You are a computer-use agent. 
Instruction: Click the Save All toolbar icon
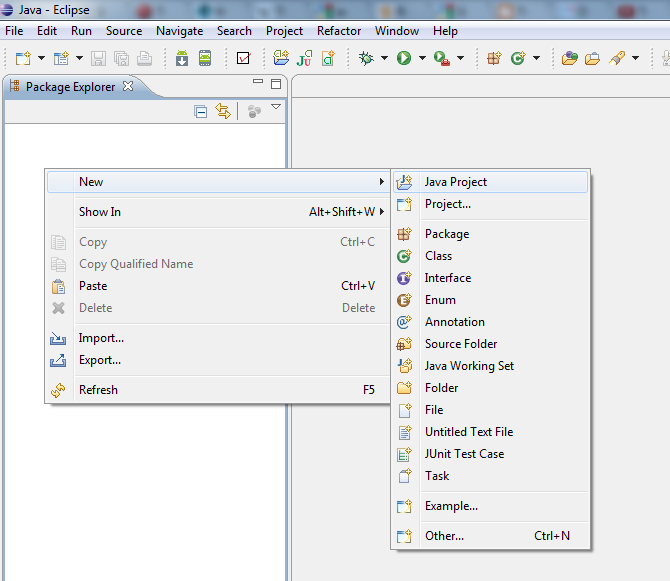[122, 58]
